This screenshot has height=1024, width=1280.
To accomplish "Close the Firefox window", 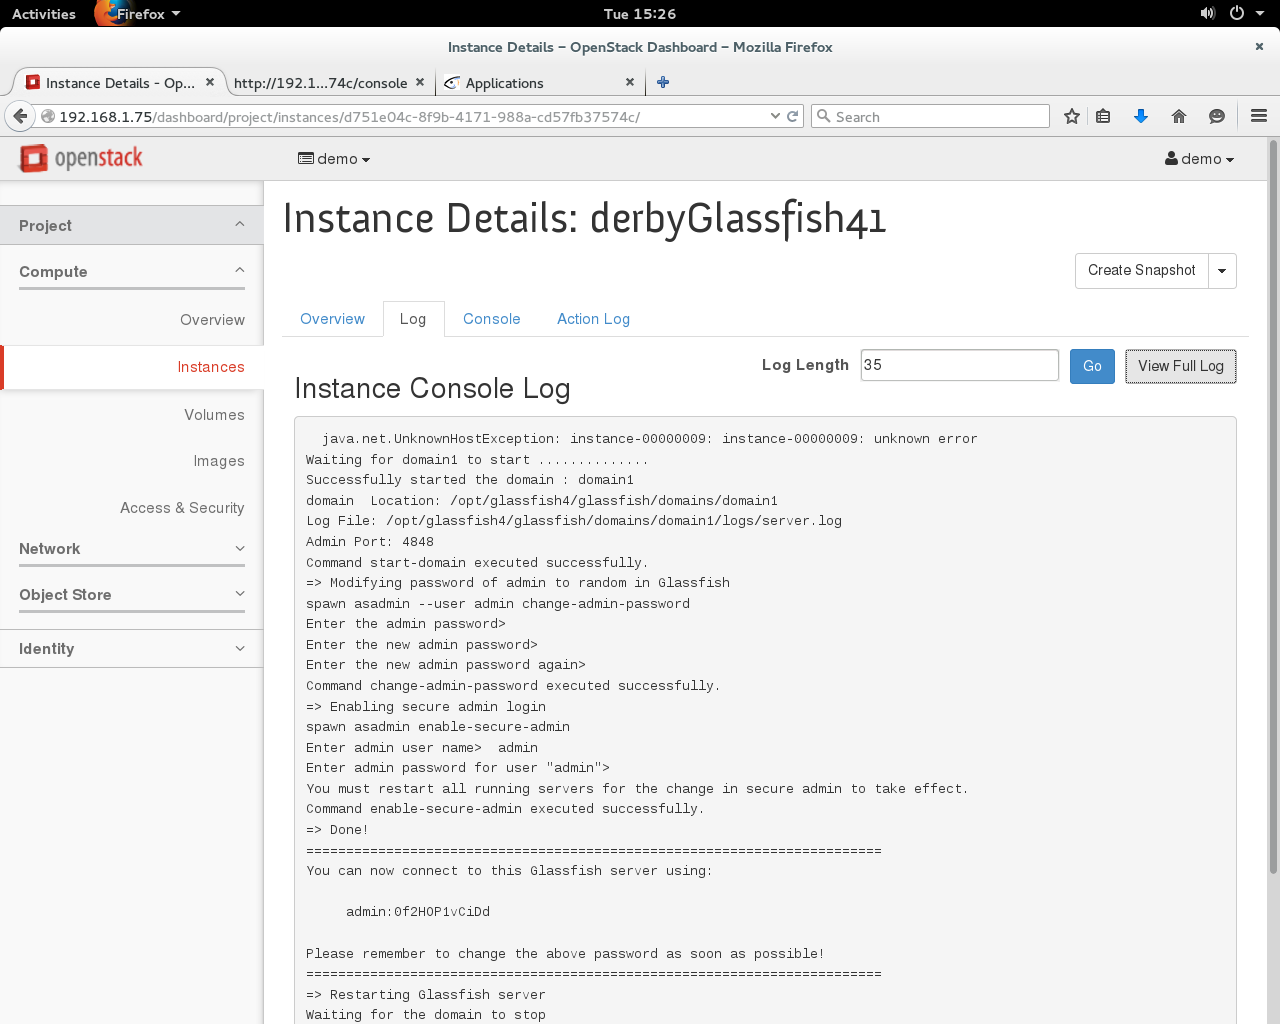I will click(x=1259, y=46).
